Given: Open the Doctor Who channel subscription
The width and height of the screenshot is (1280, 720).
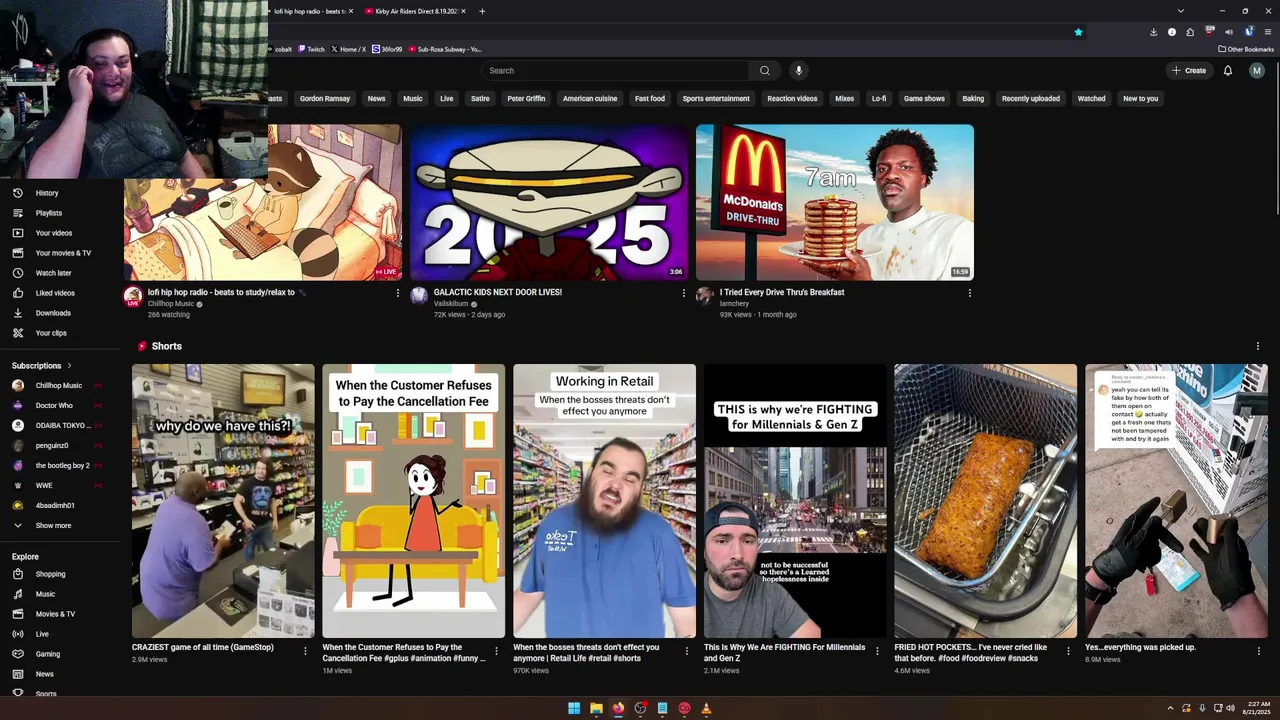Looking at the screenshot, I should click(x=52, y=405).
